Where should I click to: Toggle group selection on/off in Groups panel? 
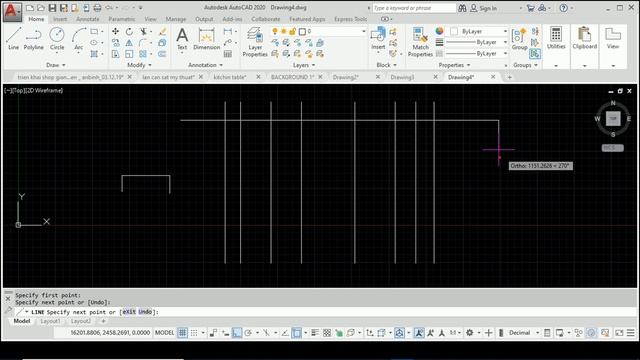535,54
